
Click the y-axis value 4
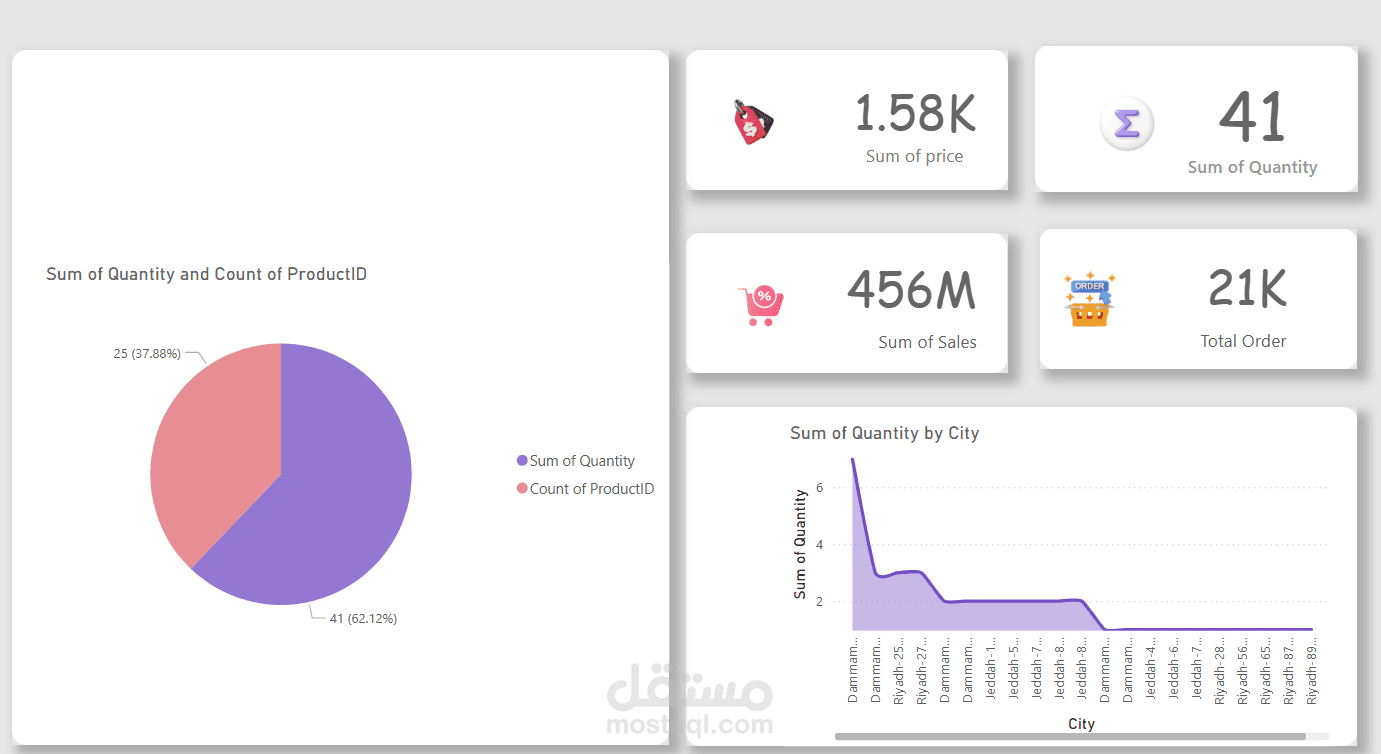pos(819,545)
